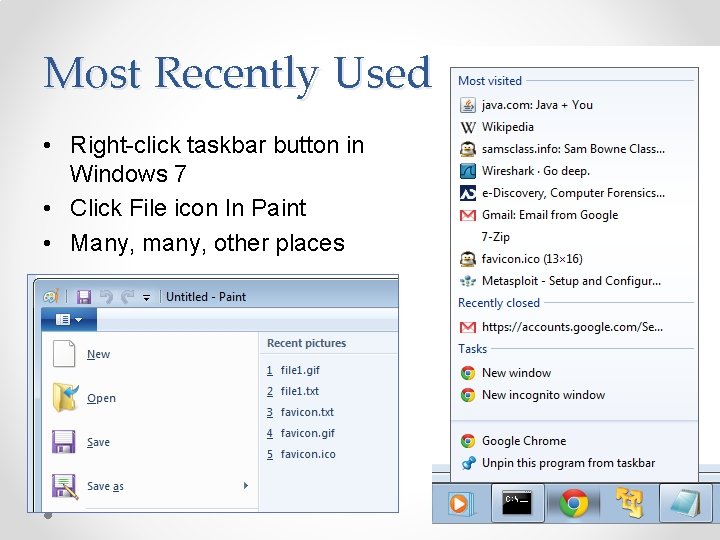Image resolution: width=720 pixels, height=540 pixels.
Task: Click Chrome icon beside Google Chrome entry
Action: coord(467,441)
